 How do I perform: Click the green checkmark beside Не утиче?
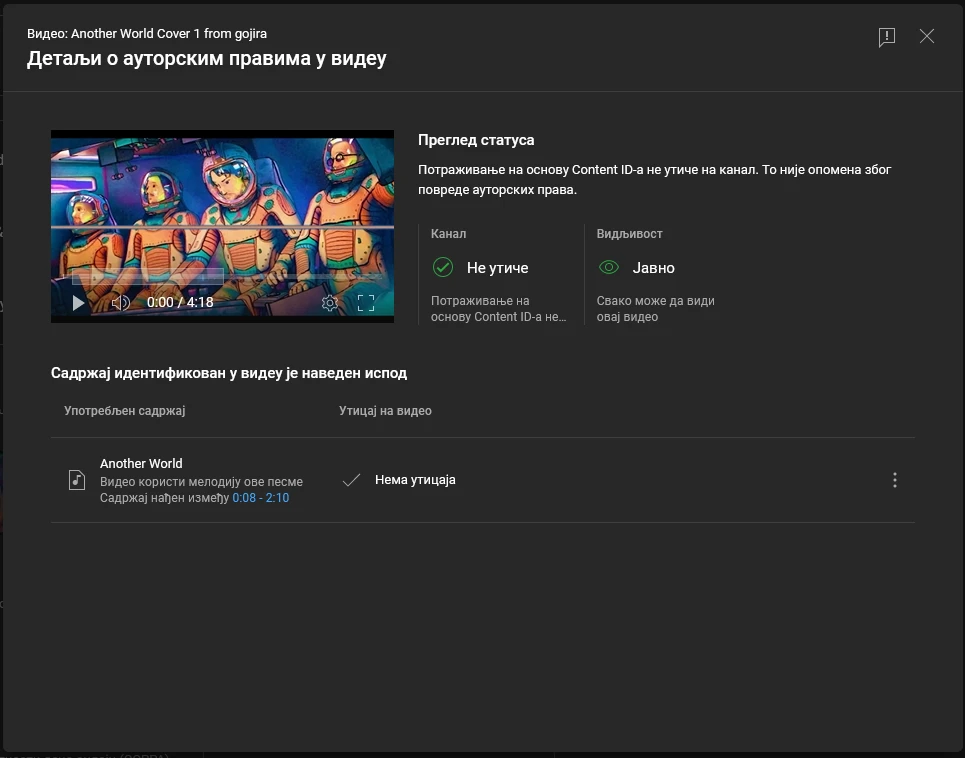[442, 268]
